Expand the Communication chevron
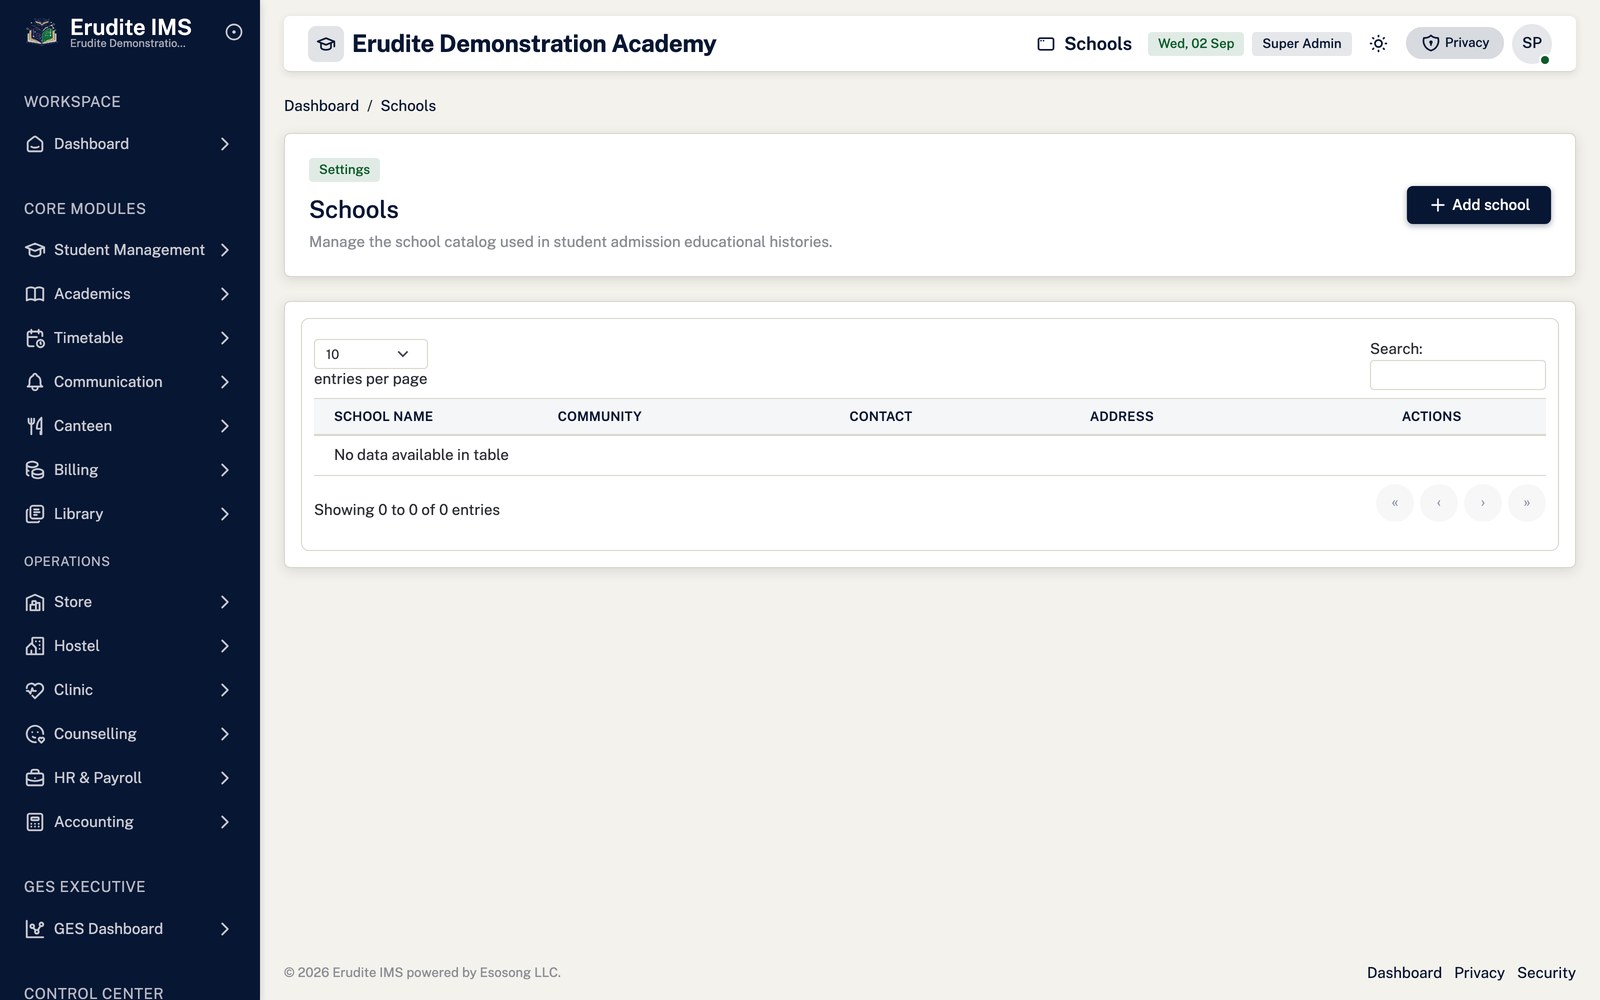This screenshot has height=1000, width=1600. click(x=225, y=382)
